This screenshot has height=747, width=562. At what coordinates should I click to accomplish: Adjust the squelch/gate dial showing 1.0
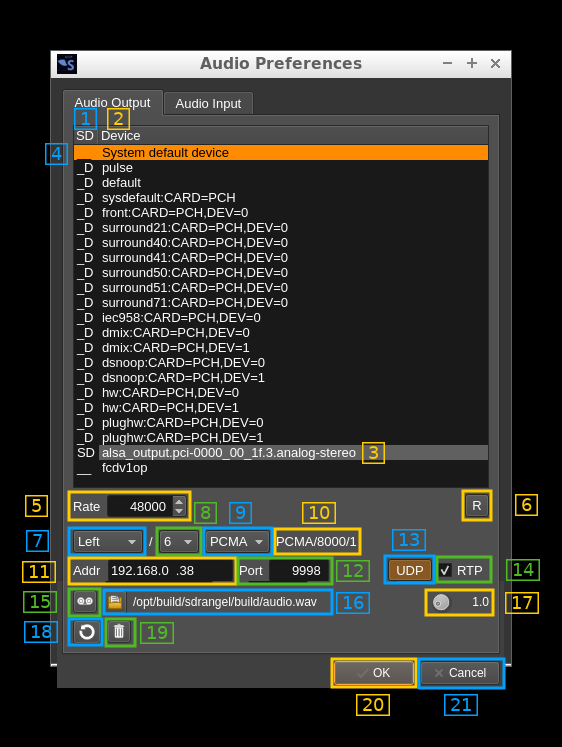point(441,602)
